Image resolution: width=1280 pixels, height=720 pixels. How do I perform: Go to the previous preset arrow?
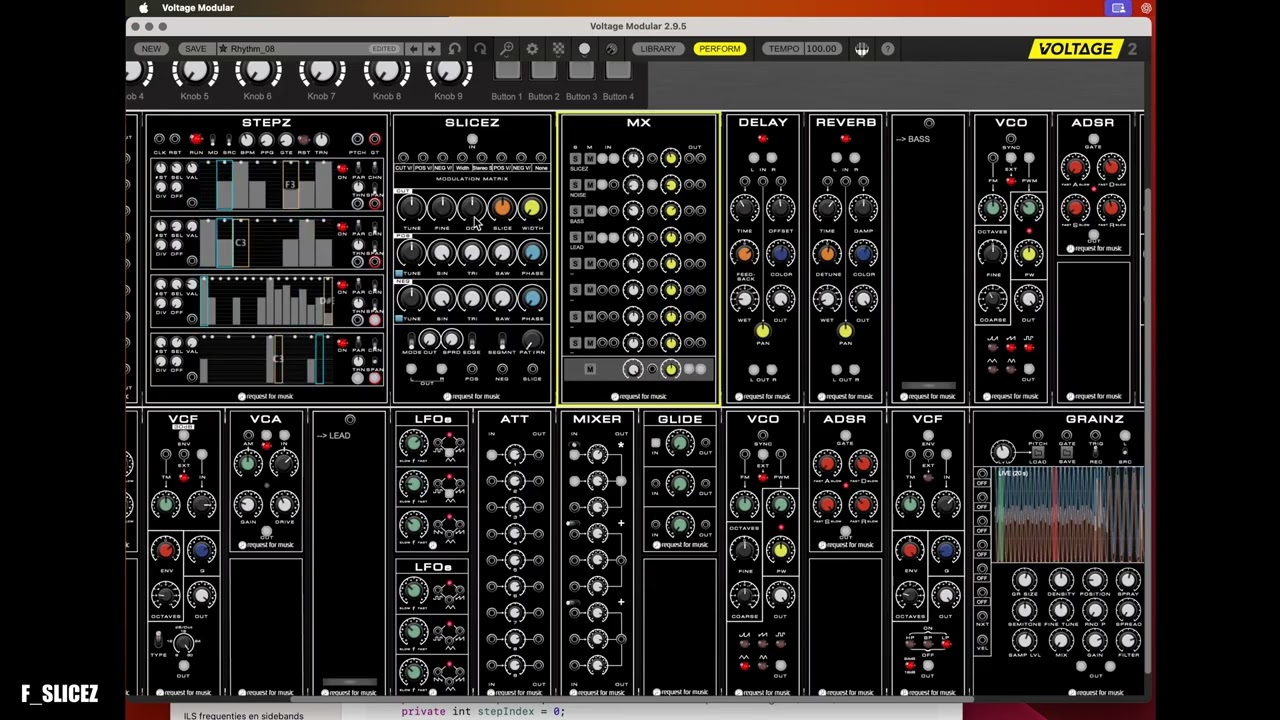413,48
